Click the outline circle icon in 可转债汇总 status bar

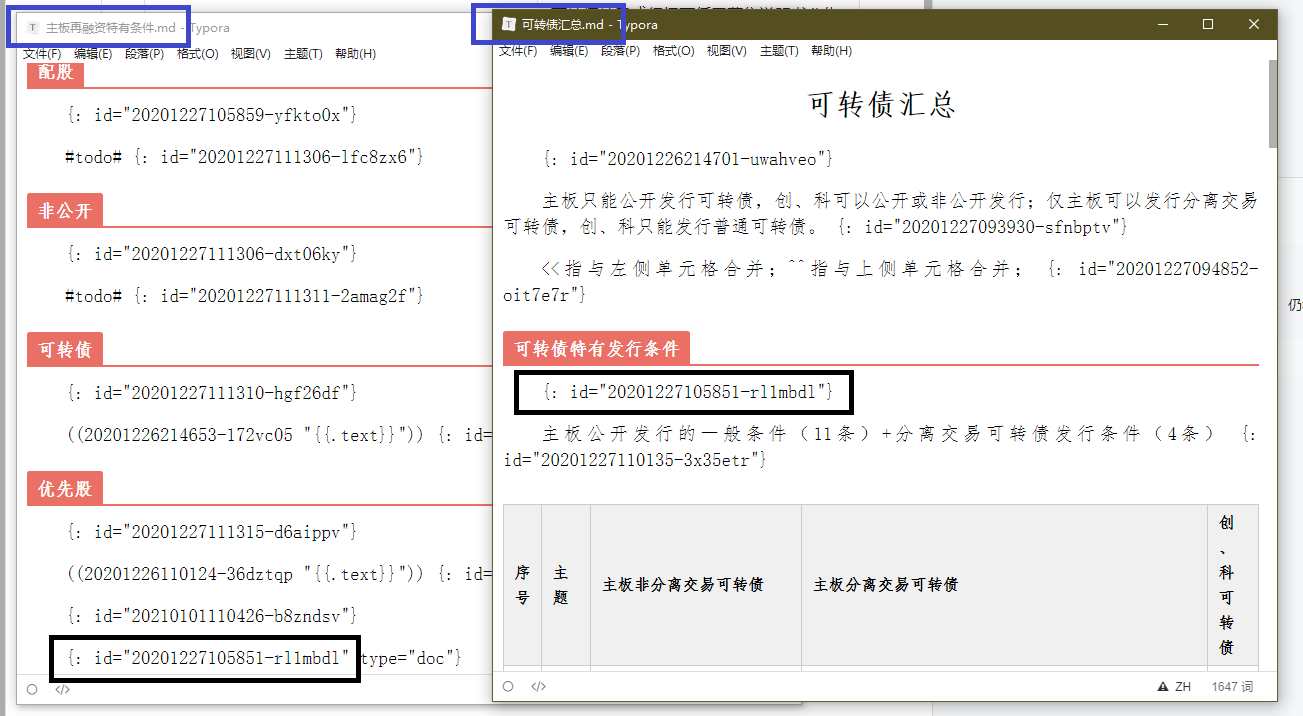[507, 686]
